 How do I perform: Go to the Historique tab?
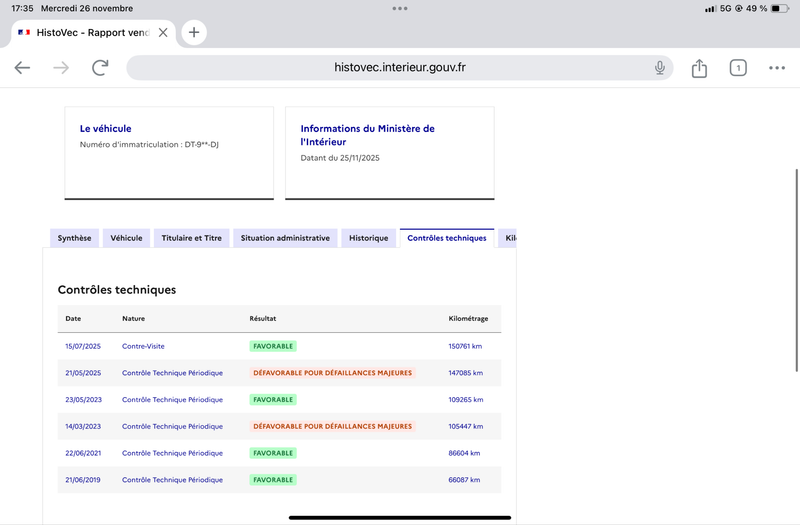[x=368, y=238]
